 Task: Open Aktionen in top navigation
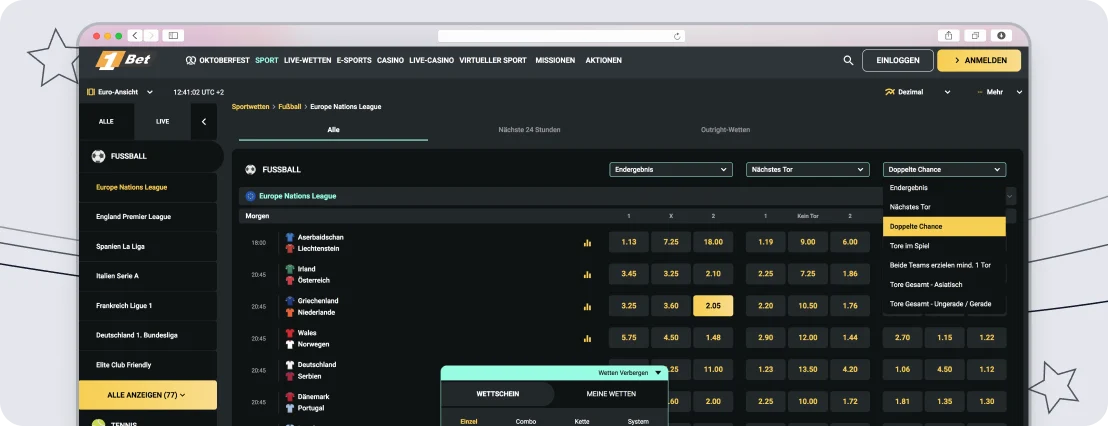click(603, 61)
